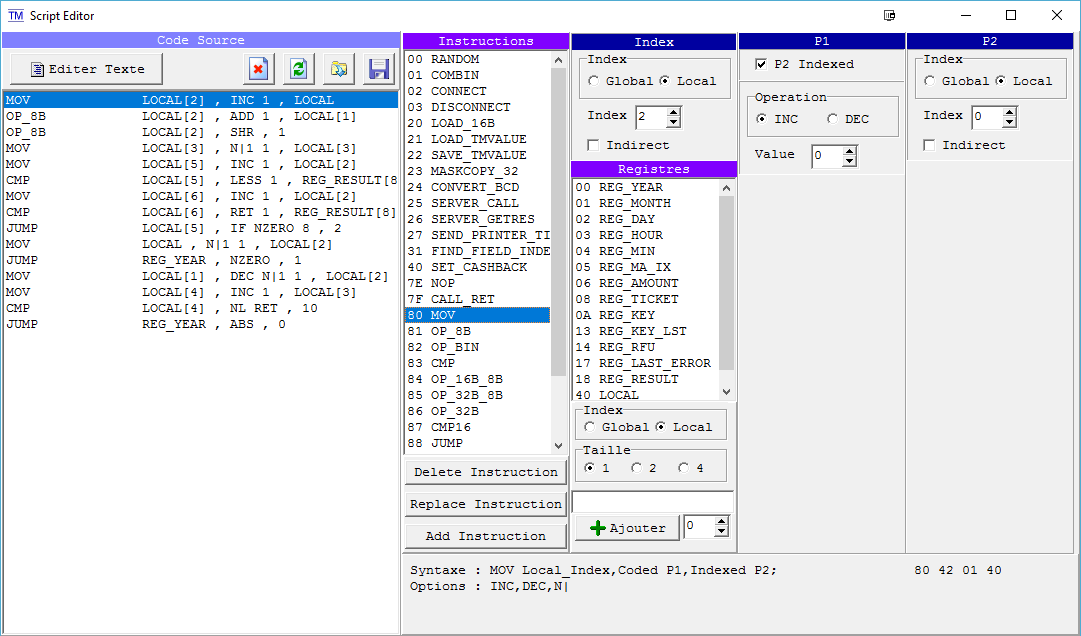Click the icon left of the minimize button
1081x636 pixels.
[x=890, y=16]
